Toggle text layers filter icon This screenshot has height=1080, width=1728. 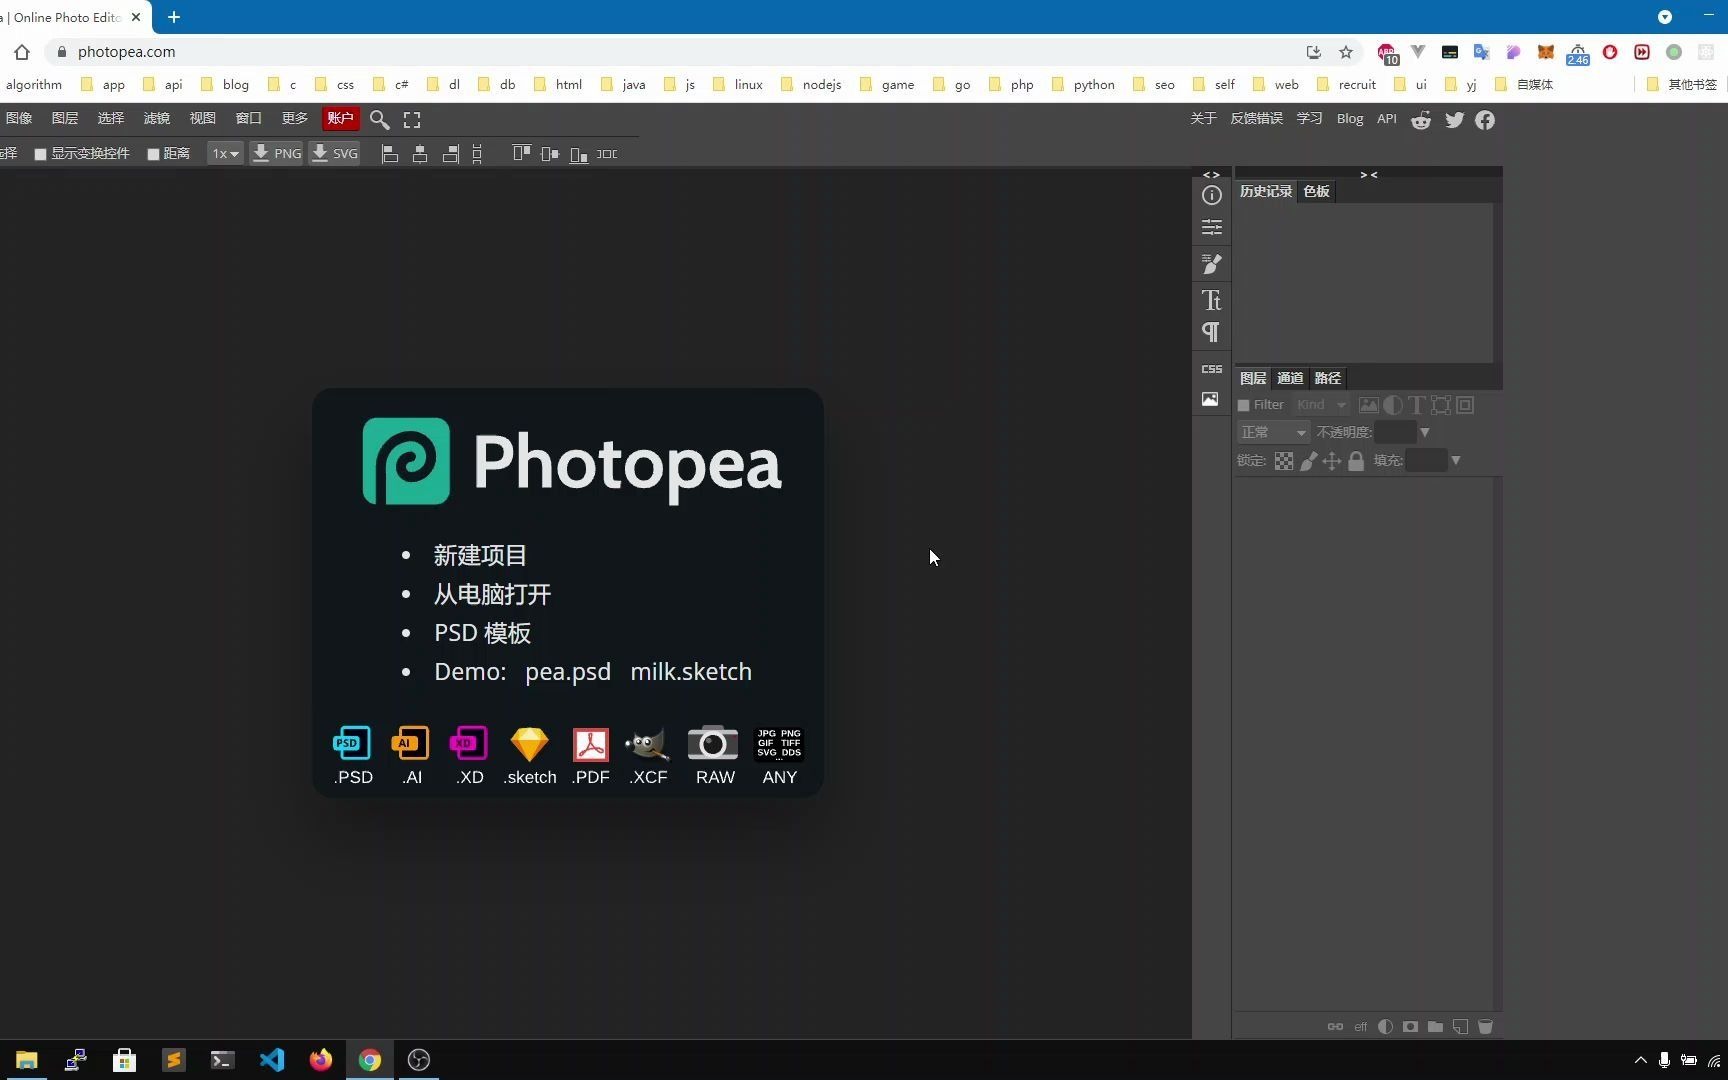[1416, 405]
